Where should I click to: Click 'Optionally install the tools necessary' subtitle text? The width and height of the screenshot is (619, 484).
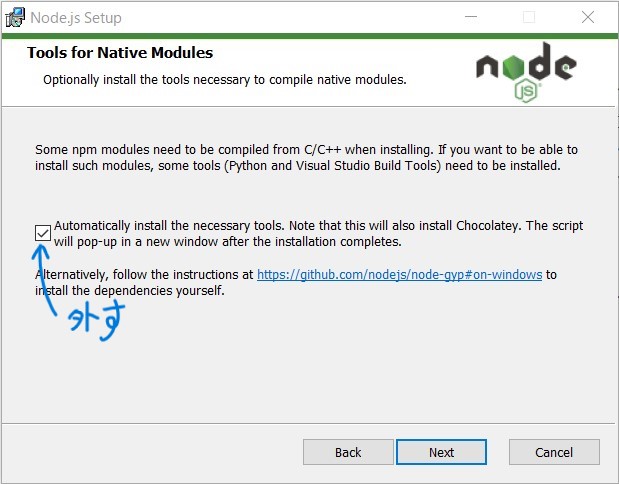coord(225,80)
